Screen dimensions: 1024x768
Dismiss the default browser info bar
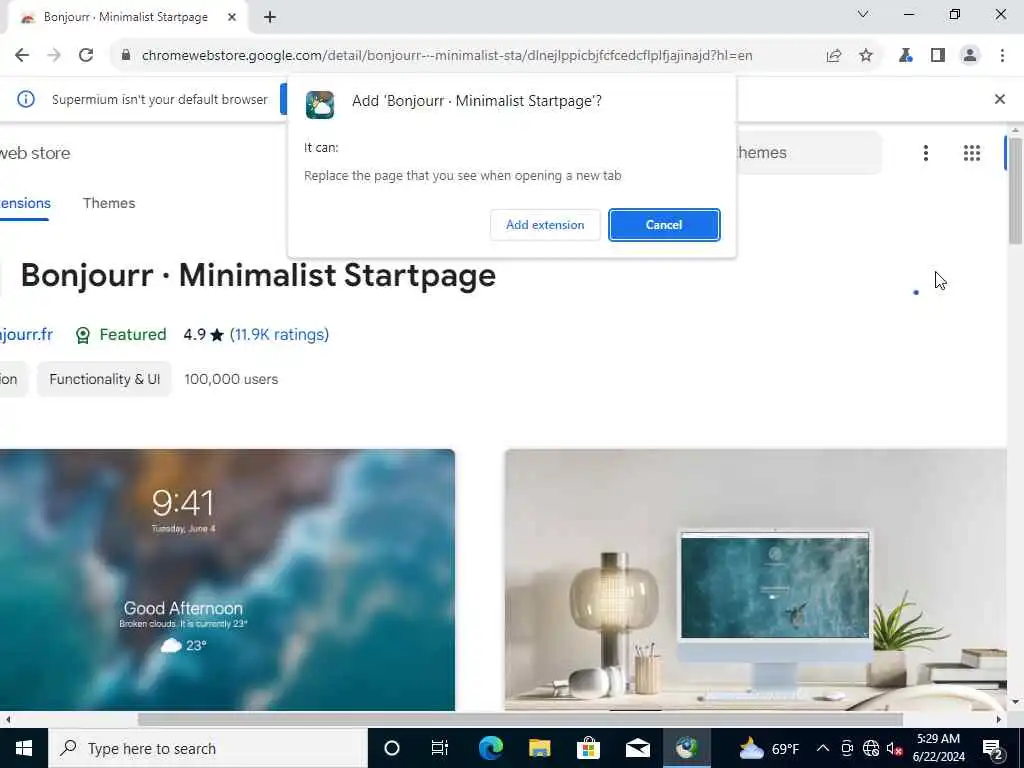click(1000, 99)
